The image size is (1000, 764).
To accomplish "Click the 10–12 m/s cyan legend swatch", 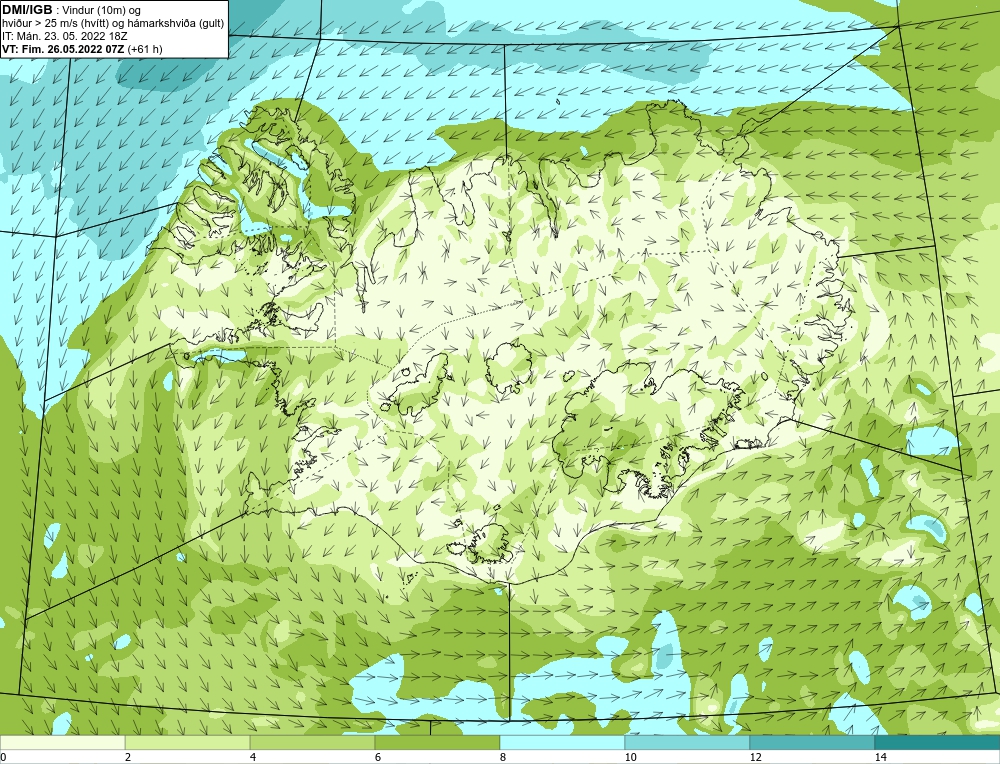I will click(x=688, y=742).
